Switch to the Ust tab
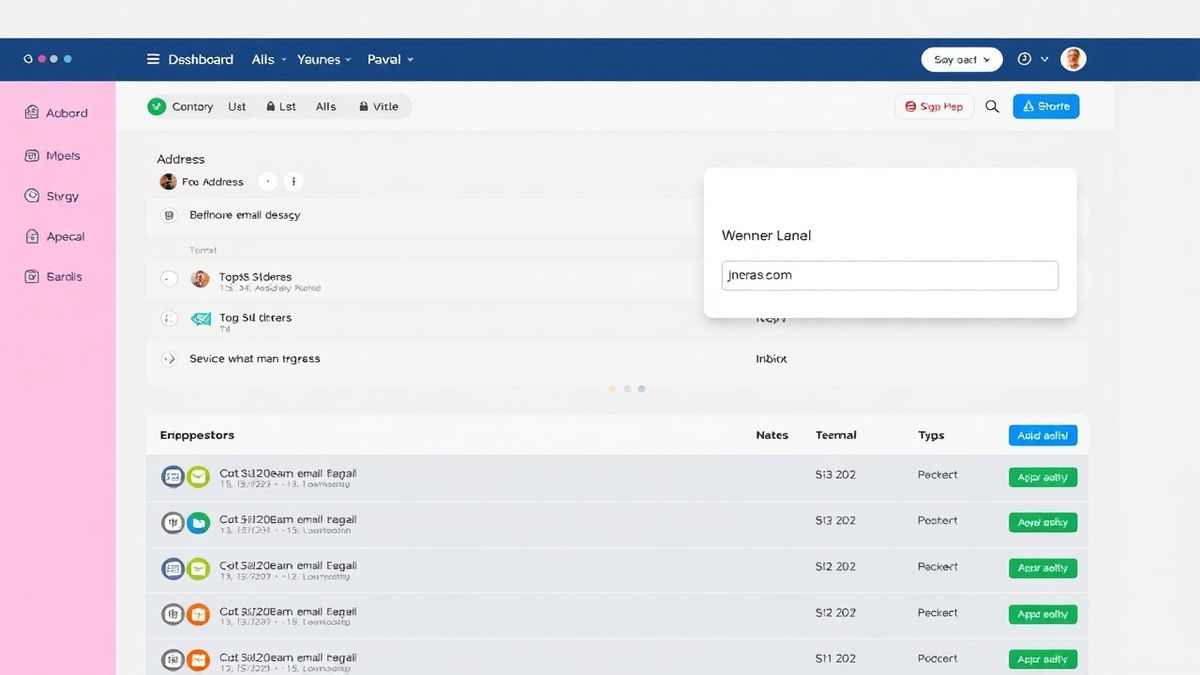The width and height of the screenshot is (1200, 675). tap(237, 107)
